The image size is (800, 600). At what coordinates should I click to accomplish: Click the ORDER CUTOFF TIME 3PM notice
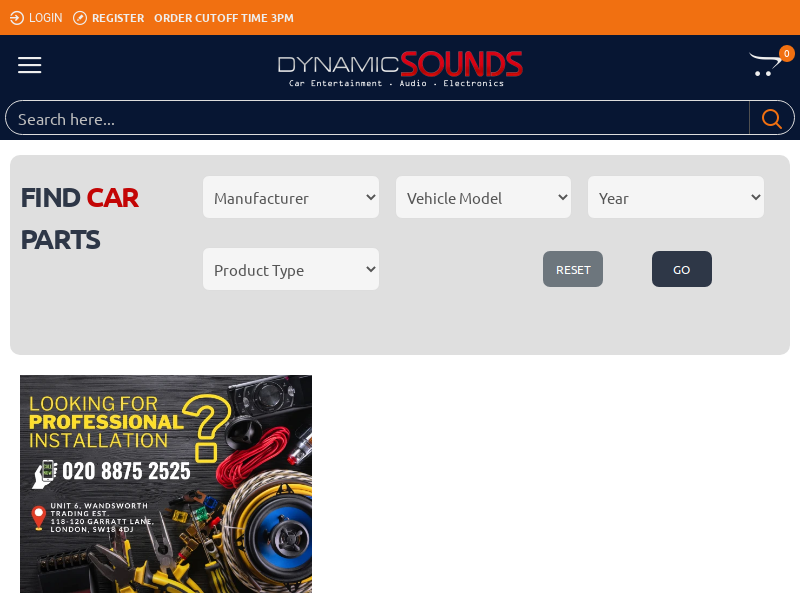pos(224,18)
